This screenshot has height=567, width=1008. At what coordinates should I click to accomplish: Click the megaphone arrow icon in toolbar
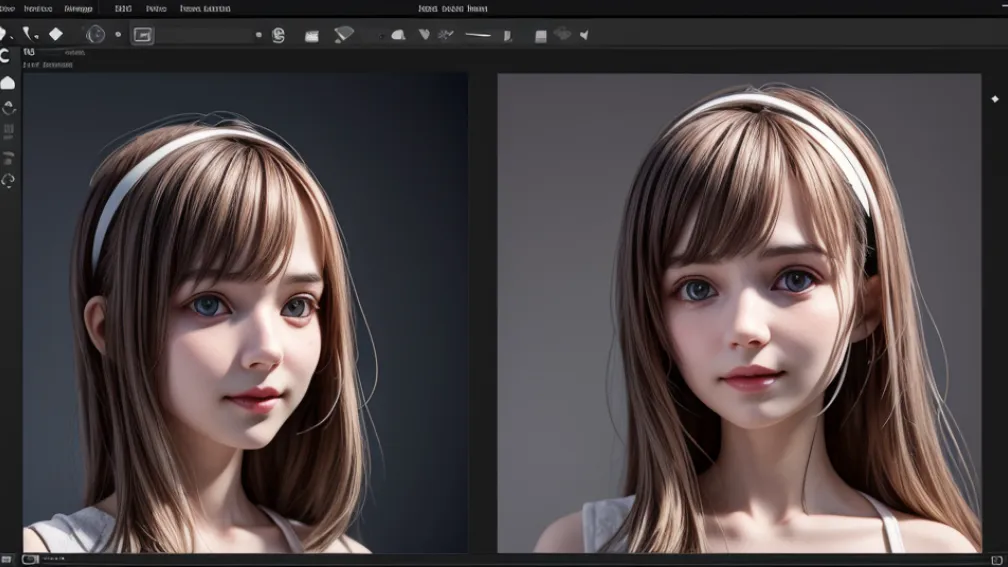(x=584, y=35)
